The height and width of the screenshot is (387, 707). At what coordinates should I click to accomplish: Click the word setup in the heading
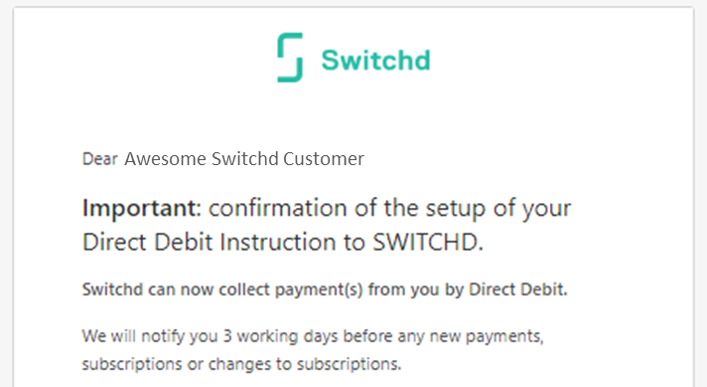(455, 209)
